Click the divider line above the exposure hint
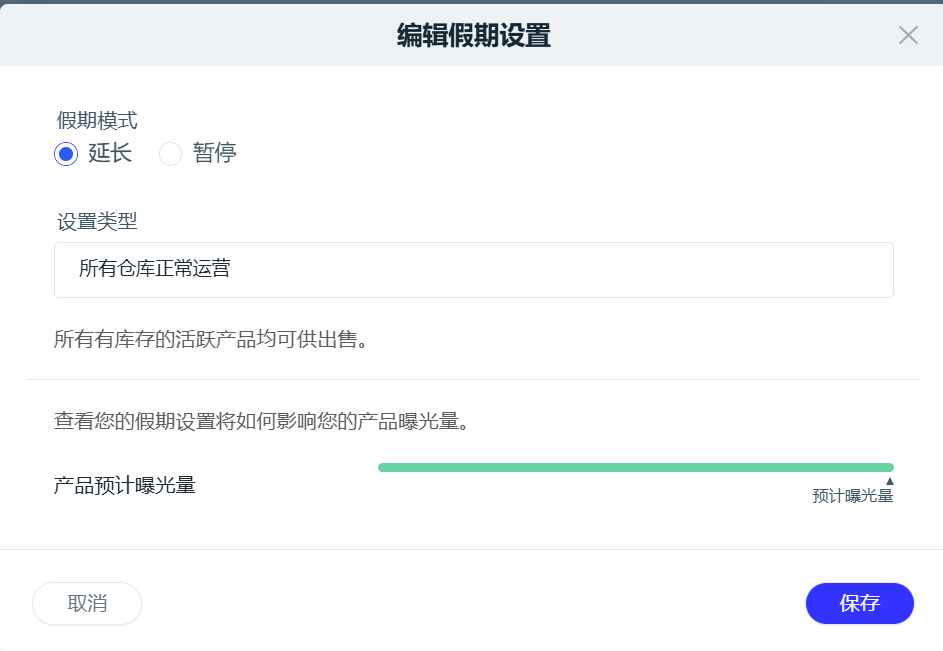This screenshot has width=943, height=651. pos(473,380)
